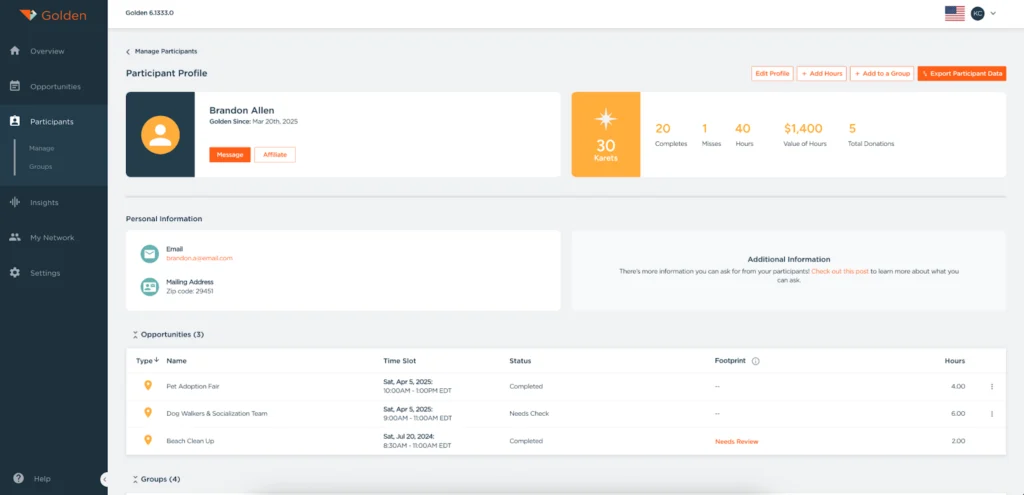Viewport: 1024px width, 495px height.
Task: Collapse the Groups (4) section
Action: [x=135, y=479]
